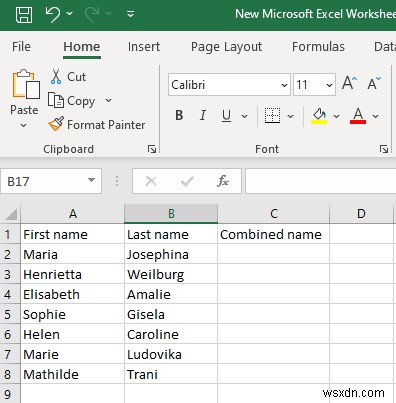The height and width of the screenshot is (403, 396).
Task: Open the Fill Color palette arrow
Action: [x=336, y=116]
